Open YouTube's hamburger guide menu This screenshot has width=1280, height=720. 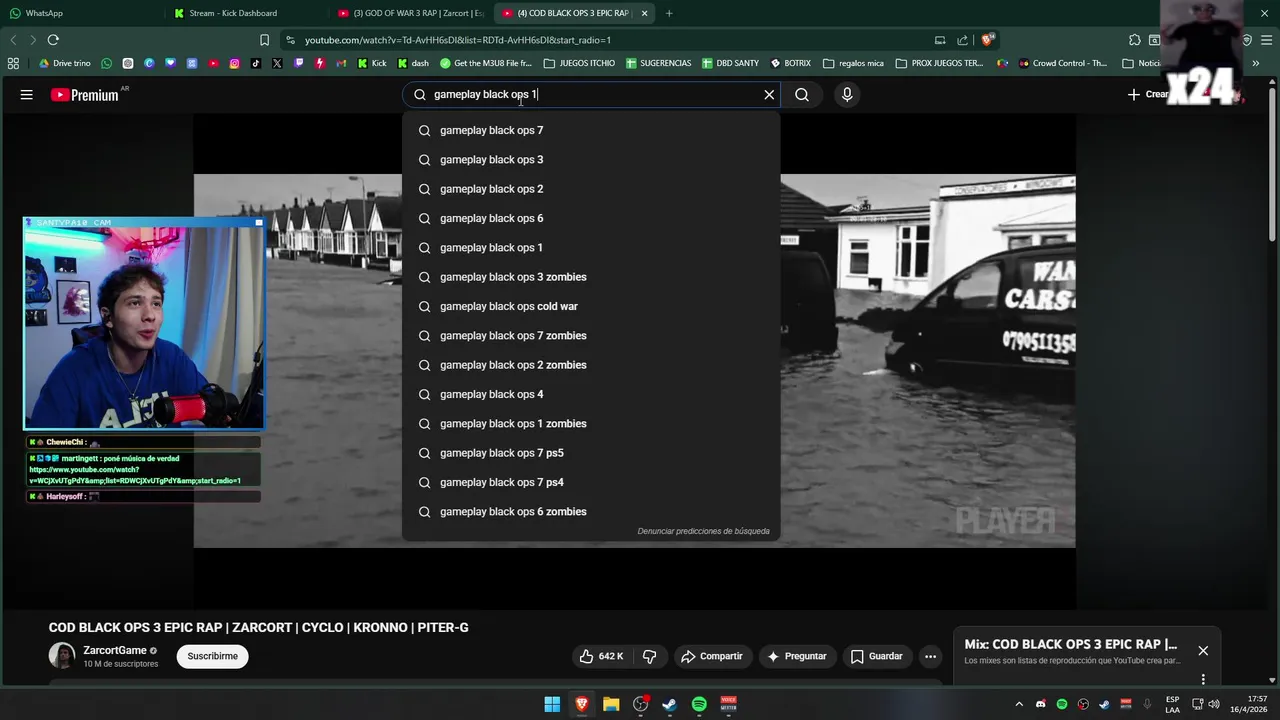pyautogui.click(x=27, y=94)
